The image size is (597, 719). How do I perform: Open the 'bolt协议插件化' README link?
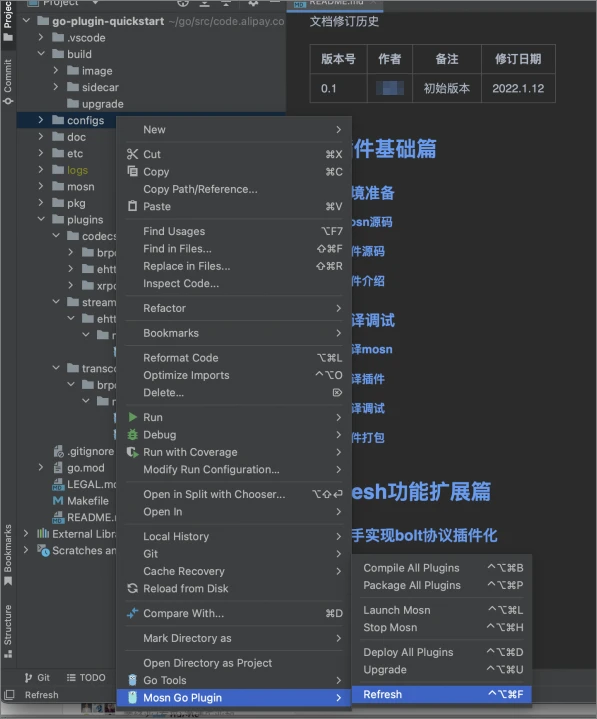tap(424, 535)
